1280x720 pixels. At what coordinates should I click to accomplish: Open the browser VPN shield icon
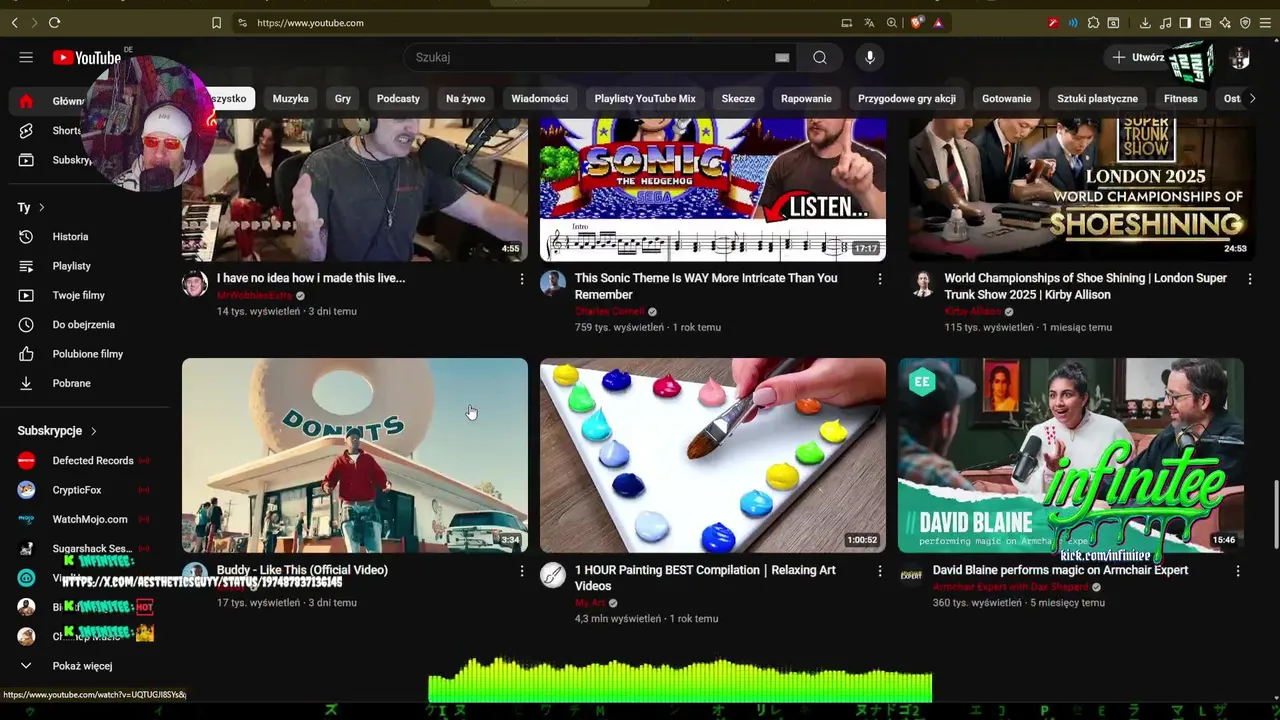pos(1245,22)
